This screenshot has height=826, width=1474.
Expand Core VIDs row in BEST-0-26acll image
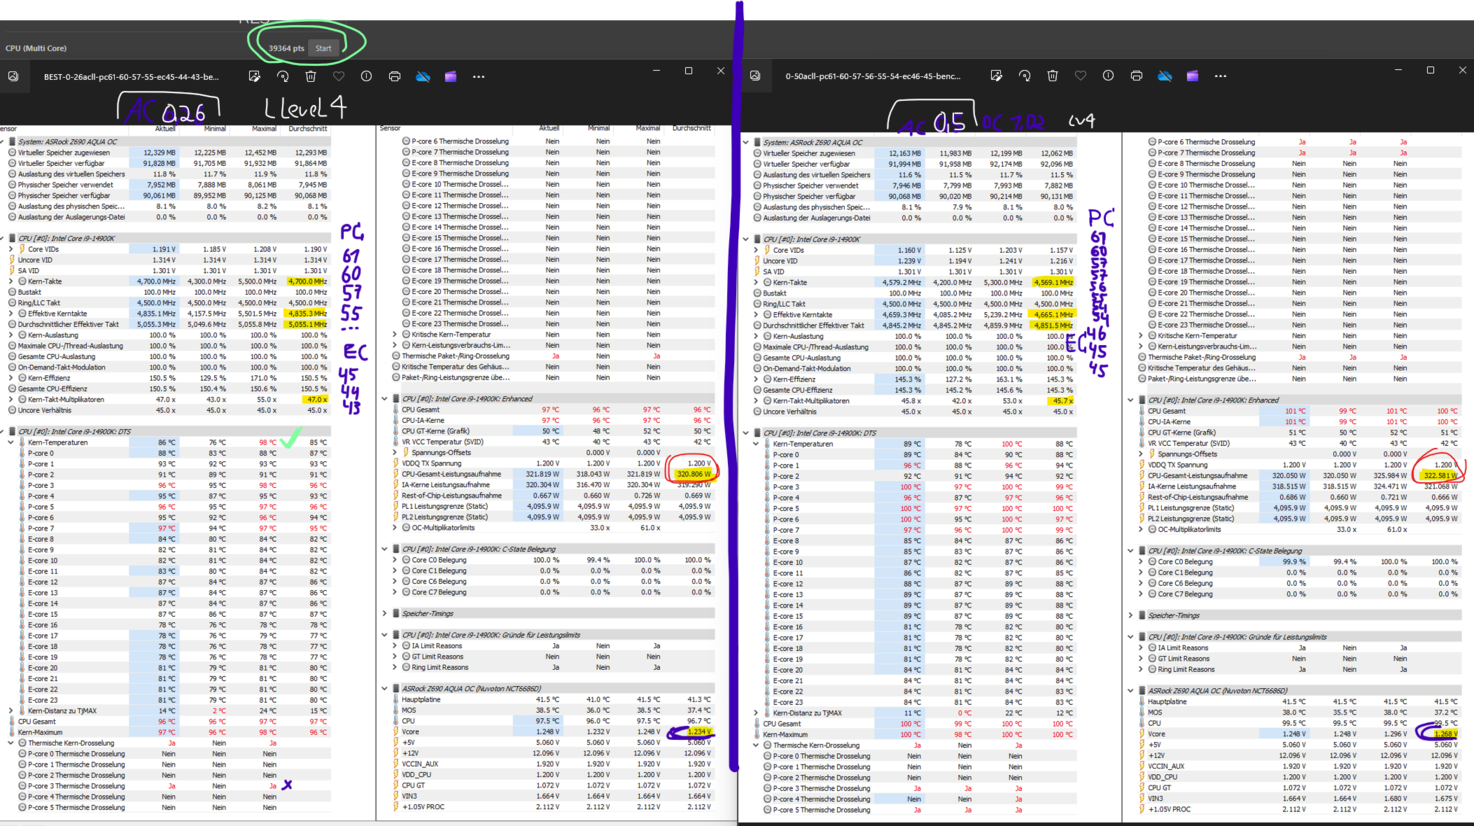pos(12,249)
